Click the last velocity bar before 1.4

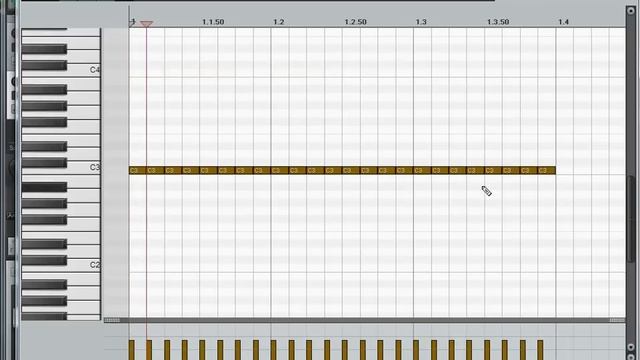[540, 350]
